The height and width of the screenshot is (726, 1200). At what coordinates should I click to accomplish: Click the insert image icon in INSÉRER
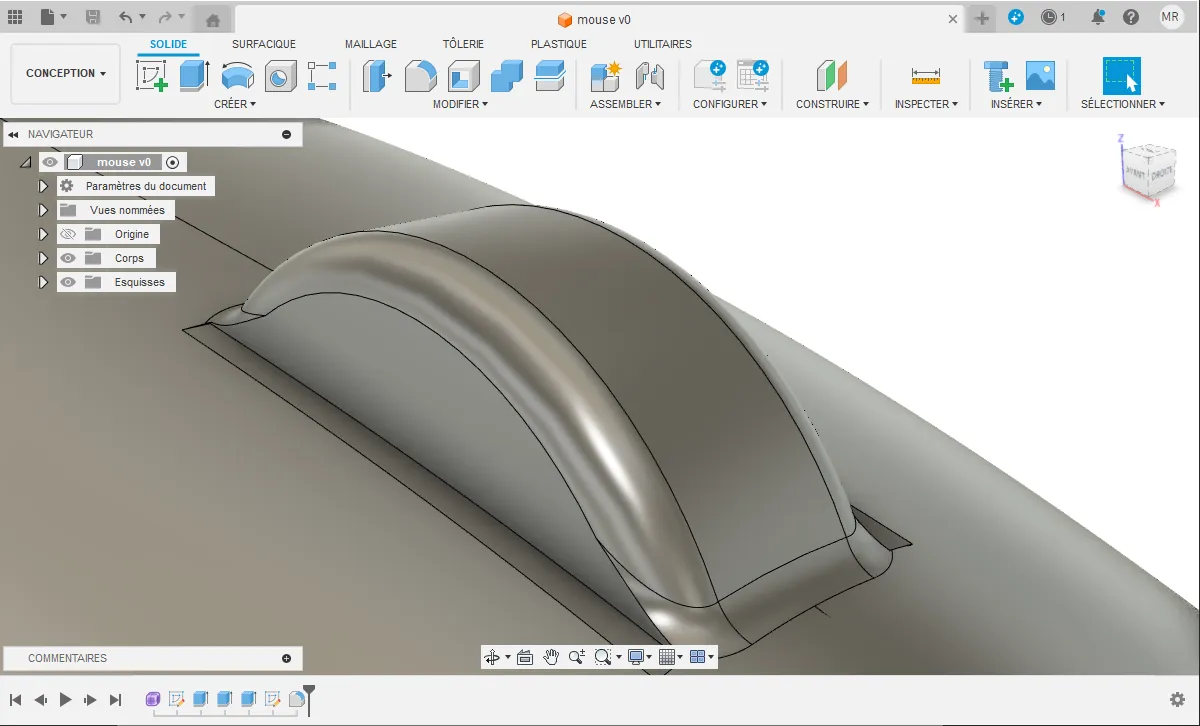(x=1040, y=76)
